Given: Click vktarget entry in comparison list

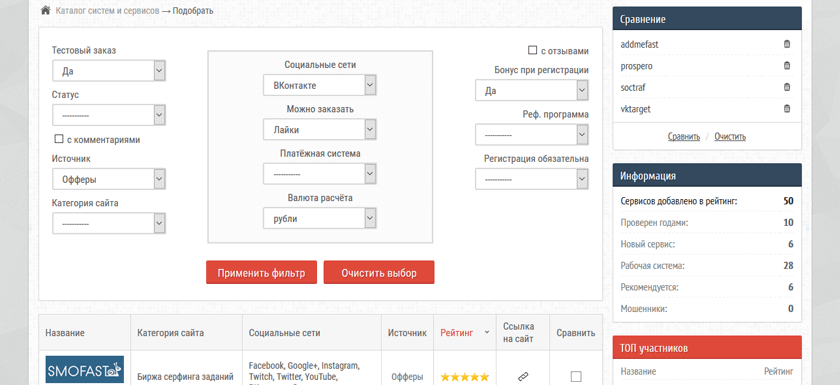Looking at the screenshot, I should 635,109.
